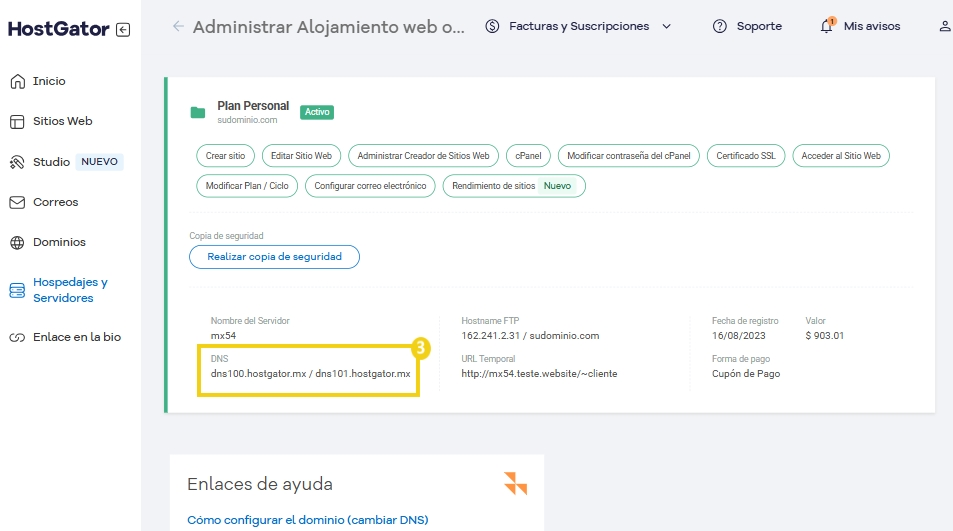The image size is (953, 531).
Task: Click the FTP hostname 162.241.2.31 / sudominio.com
Action: (530, 335)
